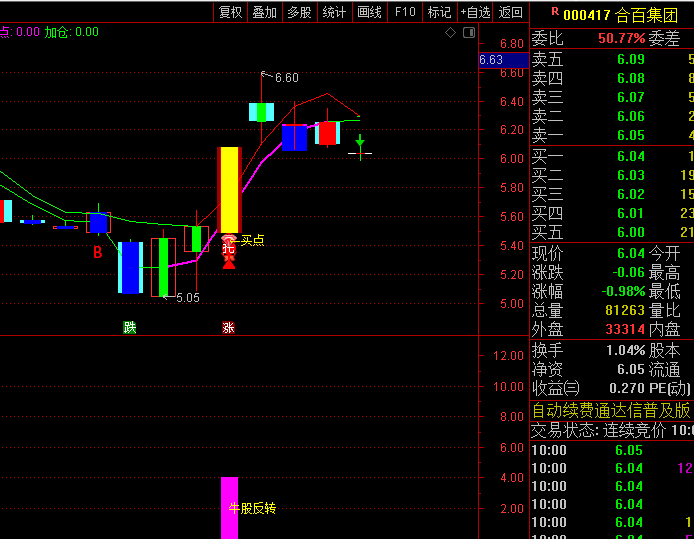Click the cyan-green candle under 6.60
Image resolution: width=694 pixels, height=539 pixels.
[x=261, y=112]
